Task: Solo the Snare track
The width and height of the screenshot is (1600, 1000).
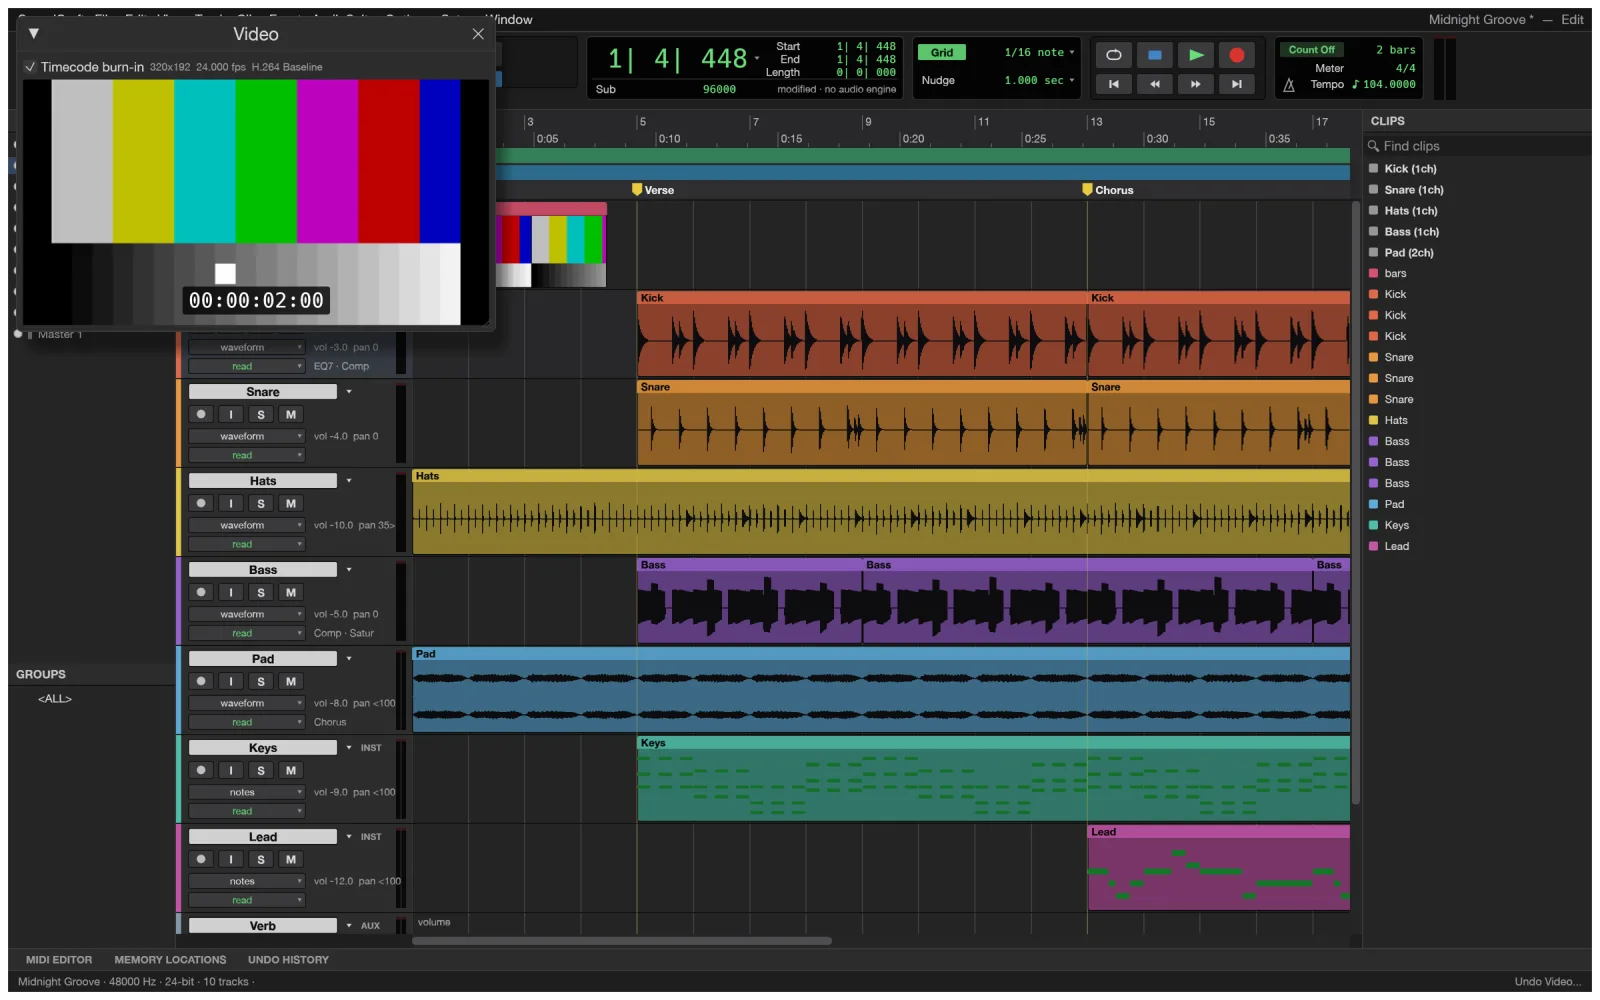Action: click(x=261, y=414)
